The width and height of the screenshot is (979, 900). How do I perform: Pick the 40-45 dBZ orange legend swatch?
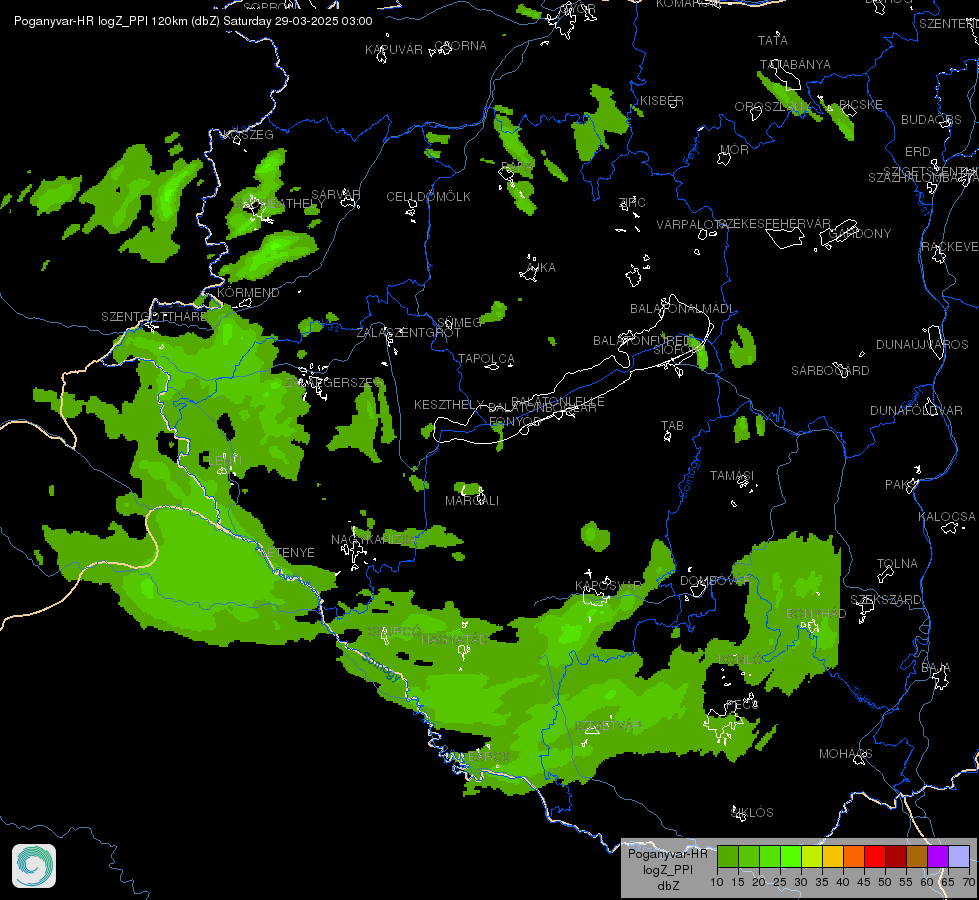click(x=854, y=856)
